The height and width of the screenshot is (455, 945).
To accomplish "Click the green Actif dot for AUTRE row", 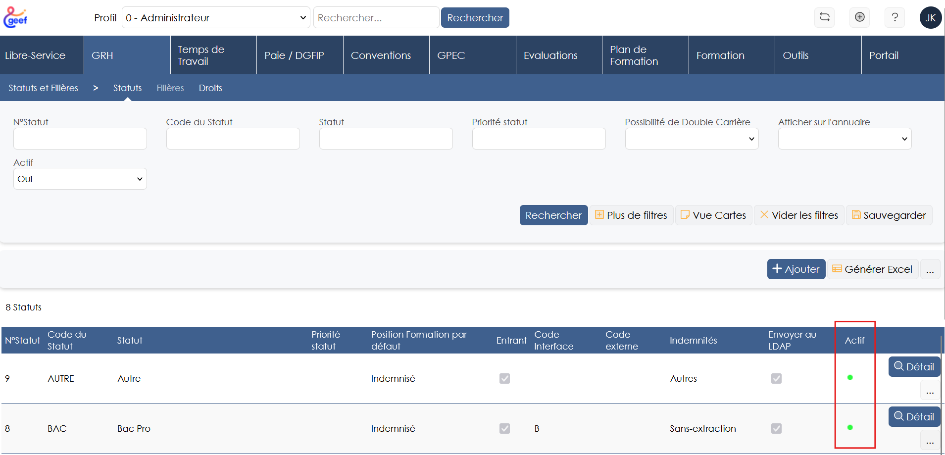I will [x=850, y=377].
